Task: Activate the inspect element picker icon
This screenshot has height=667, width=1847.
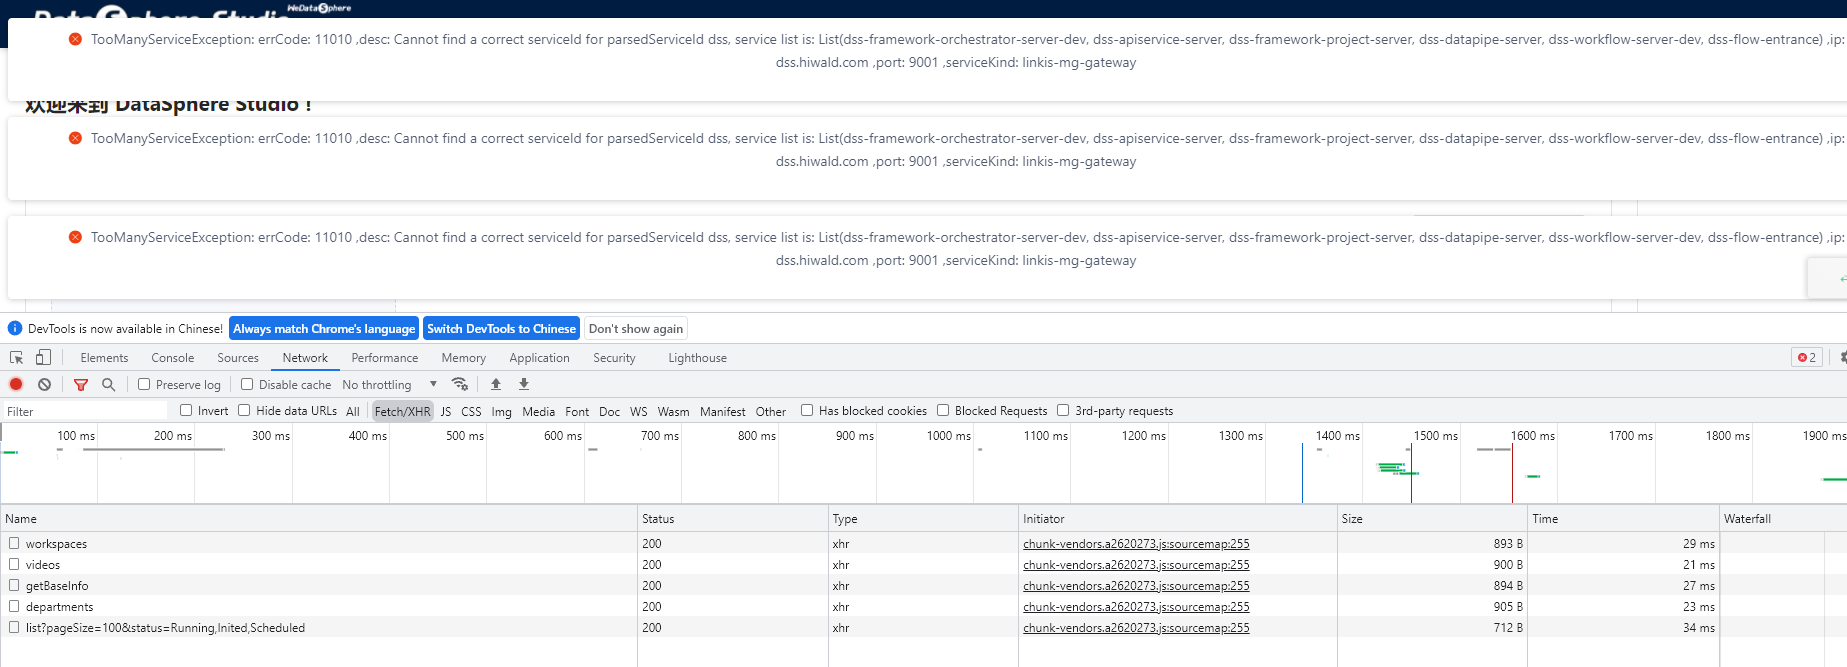Action: (x=16, y=357)
